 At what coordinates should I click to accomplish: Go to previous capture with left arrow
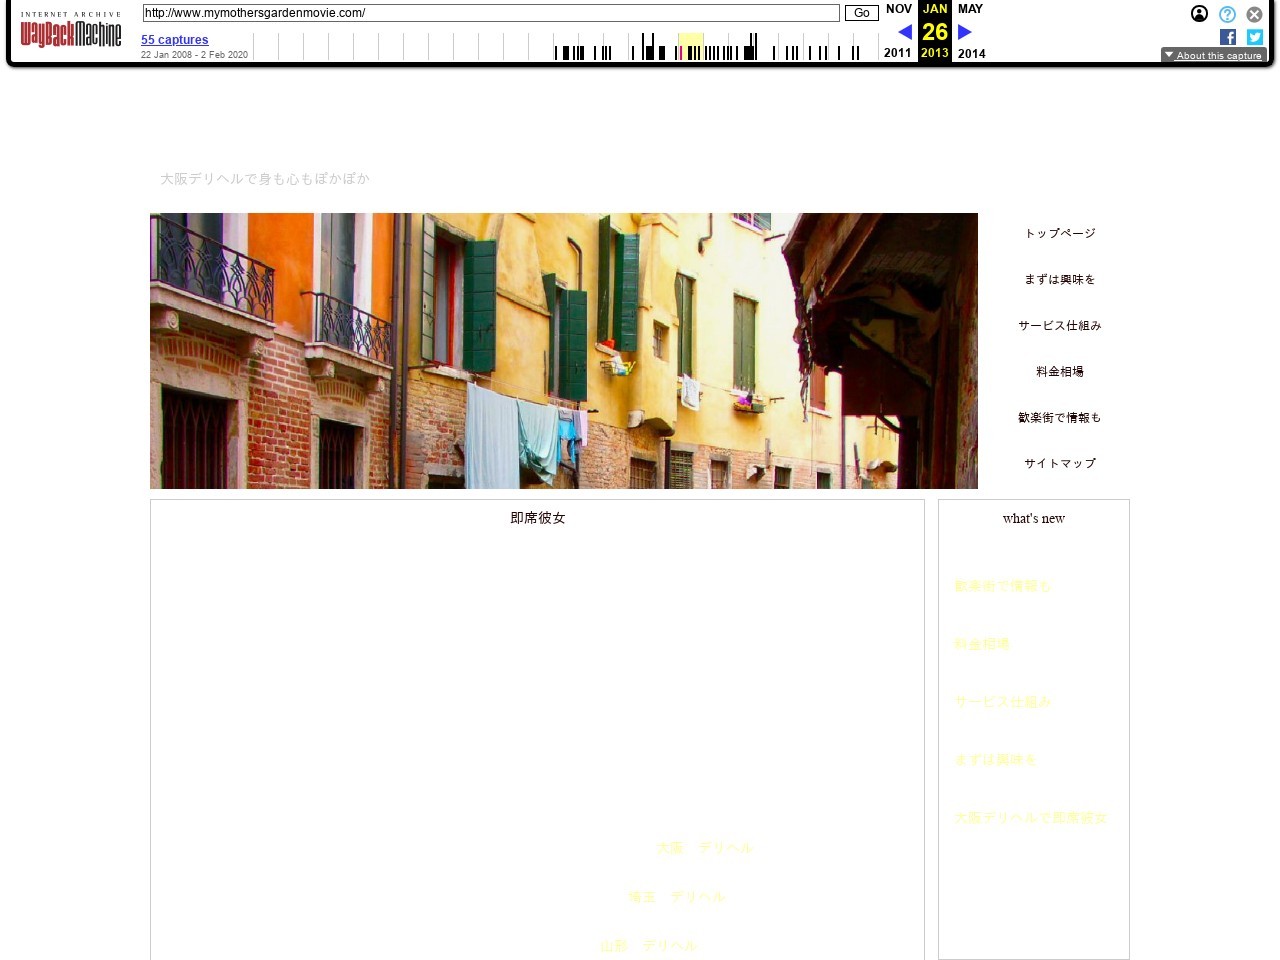coord(905,32)
